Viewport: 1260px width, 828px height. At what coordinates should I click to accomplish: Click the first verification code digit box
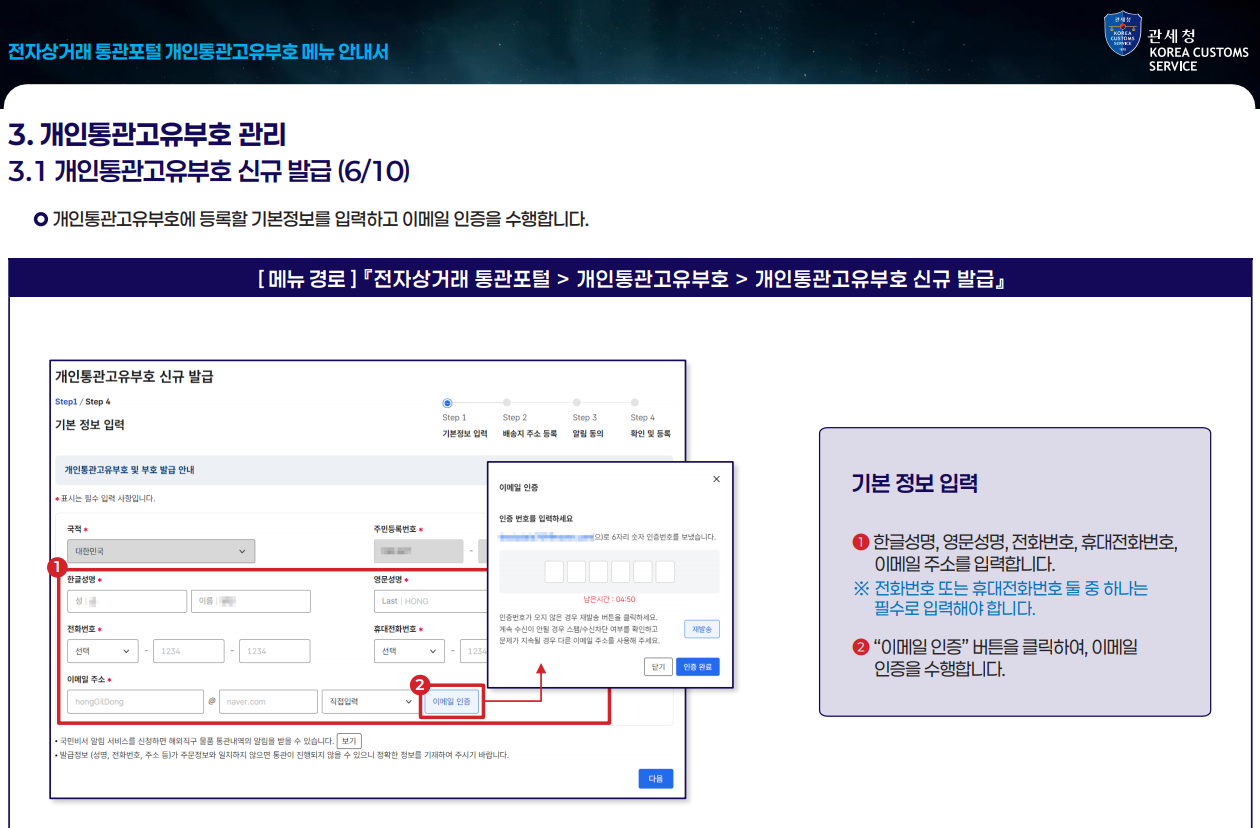click(x=554, y=572)
